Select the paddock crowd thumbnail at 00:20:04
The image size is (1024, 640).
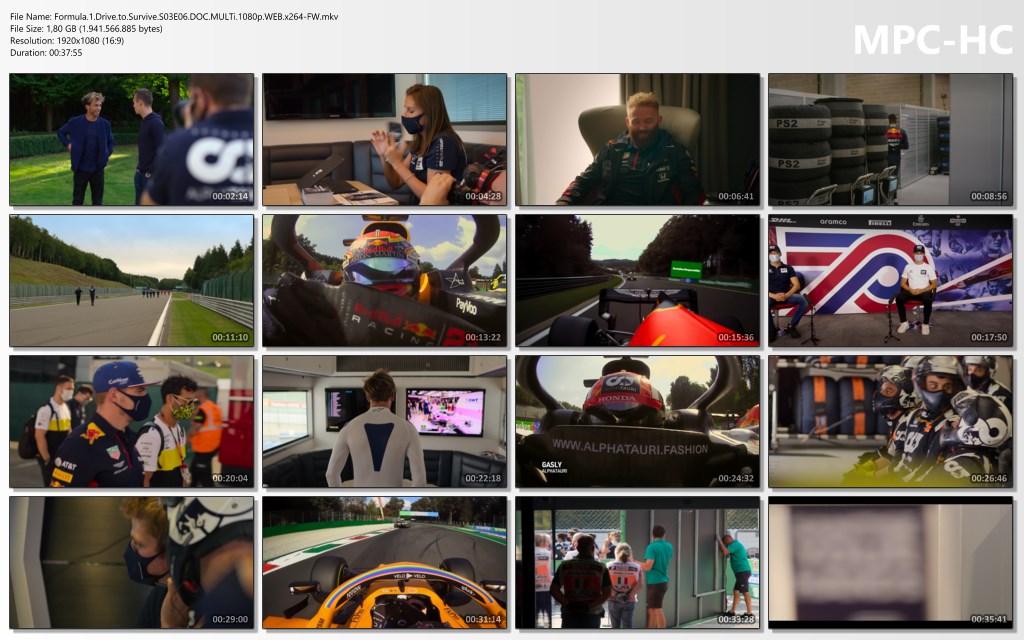pos(131,421)
